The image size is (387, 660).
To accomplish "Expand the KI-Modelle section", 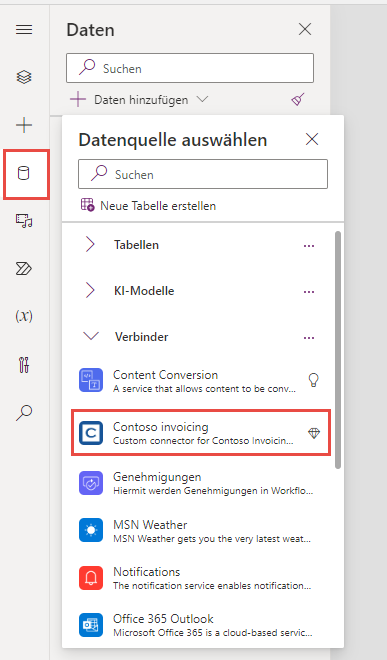I will tap(90, 290).
